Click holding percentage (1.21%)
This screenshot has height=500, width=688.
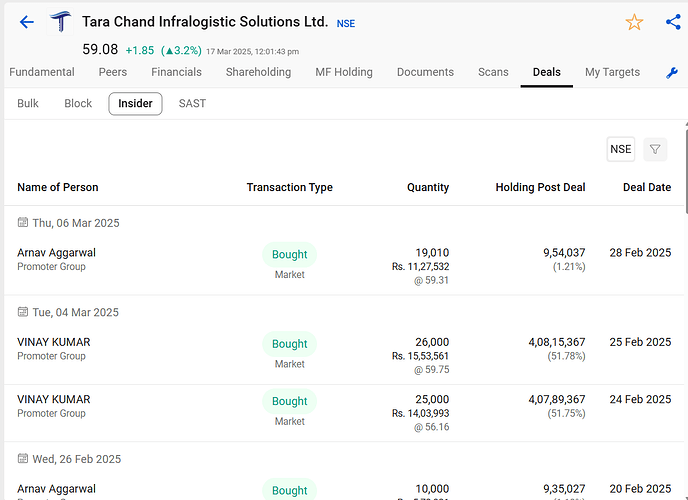(x=569, y=267)
